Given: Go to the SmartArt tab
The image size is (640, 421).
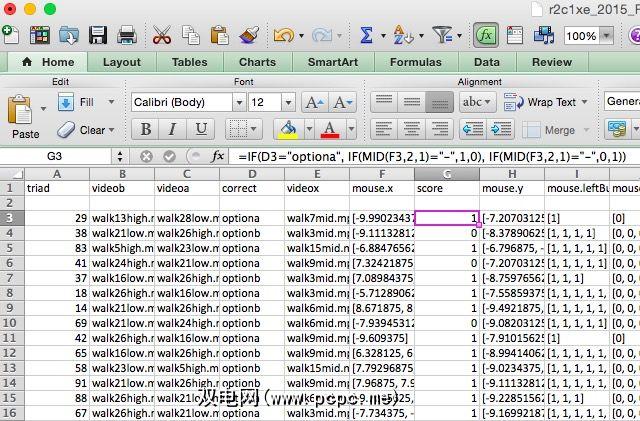Looking at the screenshot, I should [x=333, y=62].
